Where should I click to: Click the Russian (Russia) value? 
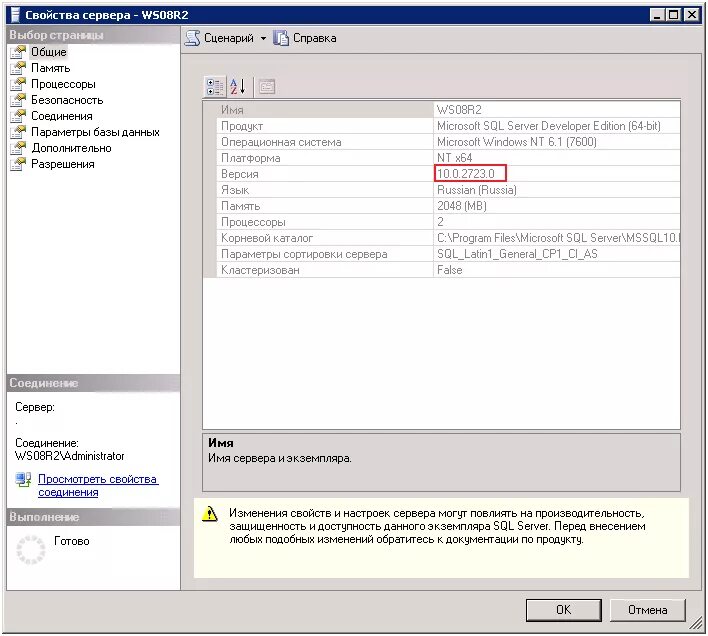click(476, 190)
